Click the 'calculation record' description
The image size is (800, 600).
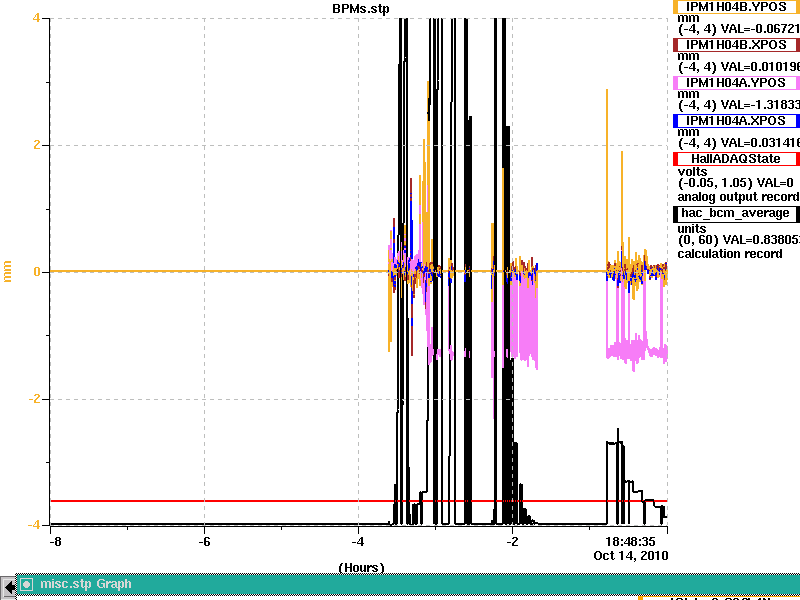(730, 254)
